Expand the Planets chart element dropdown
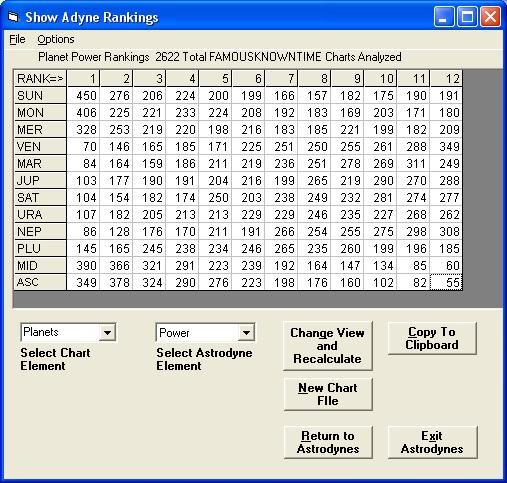This screenshot has width=507, height=483. [x=107, y=332]
